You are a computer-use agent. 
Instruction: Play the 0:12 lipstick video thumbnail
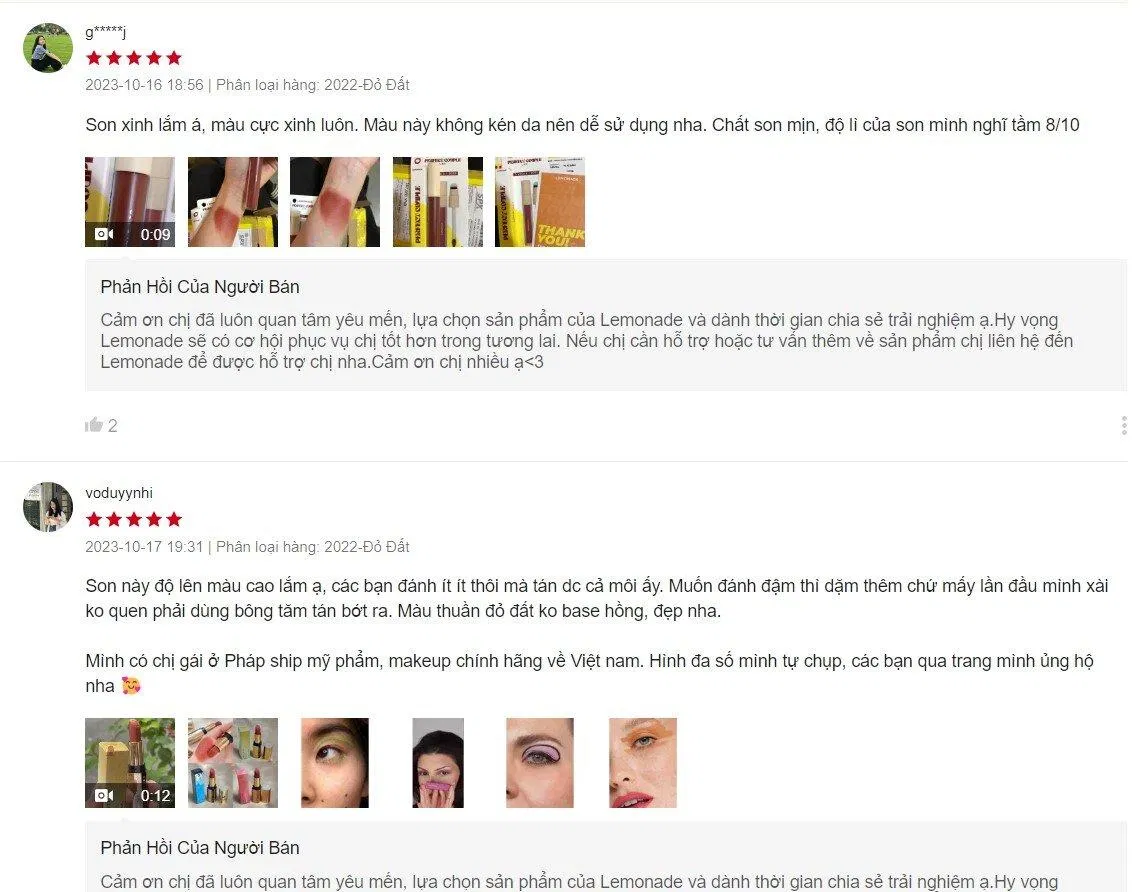(130, 762)
